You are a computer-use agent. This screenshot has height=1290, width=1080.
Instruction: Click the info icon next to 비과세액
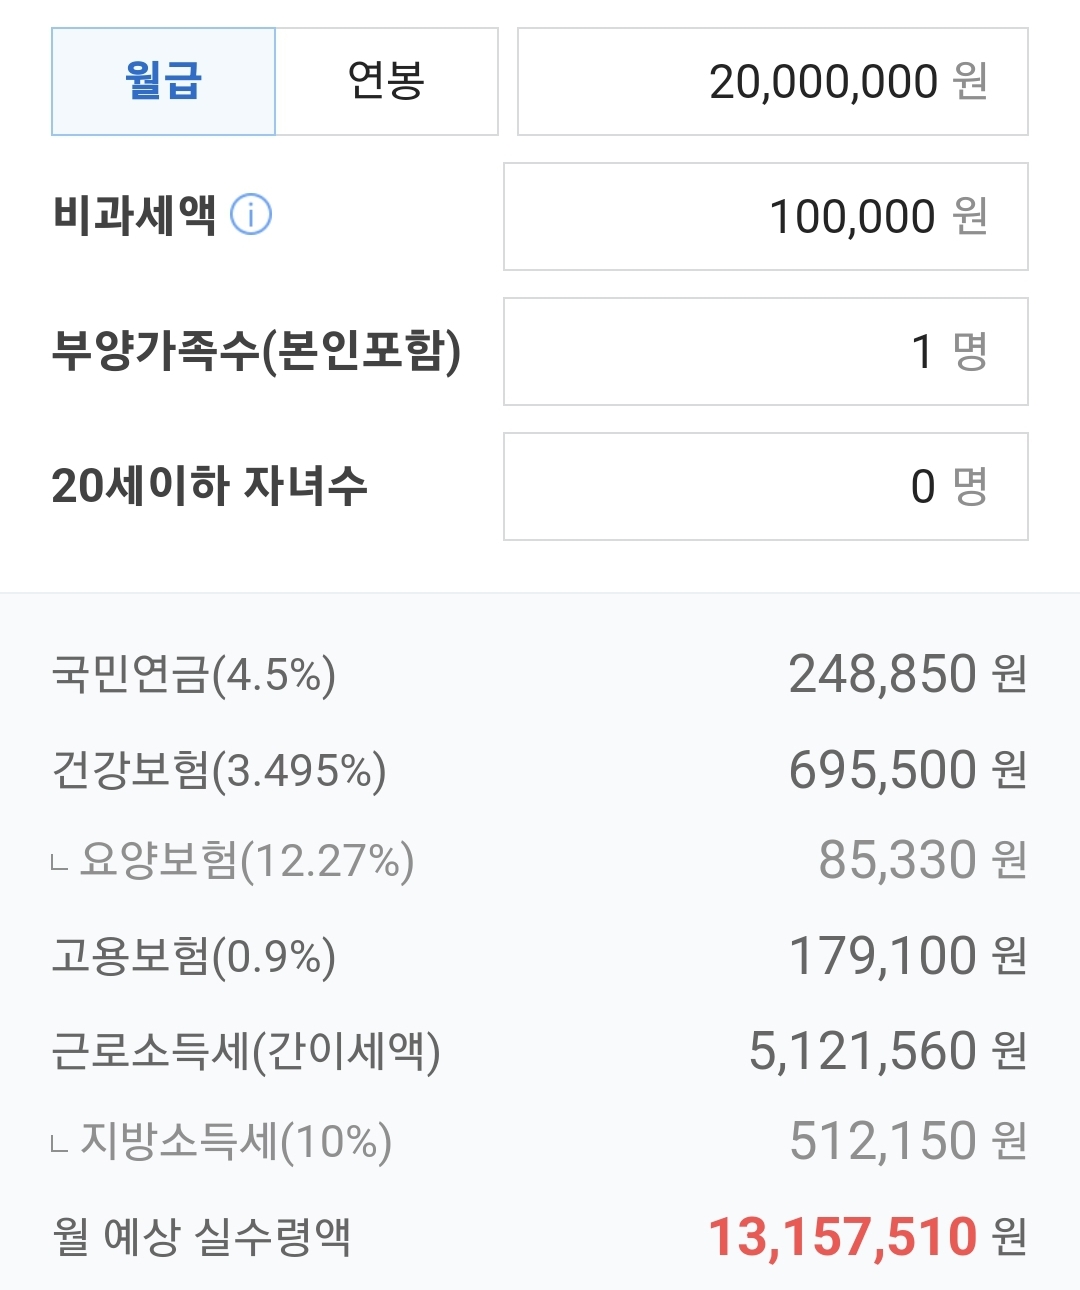[x=251, y=215]
